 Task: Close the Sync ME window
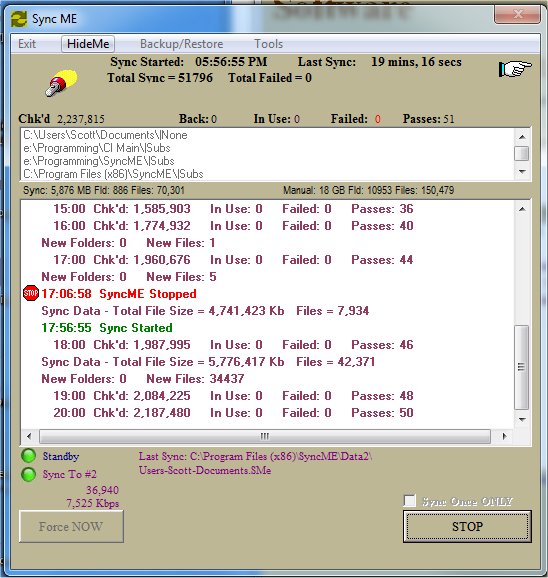tap(518, 14)
